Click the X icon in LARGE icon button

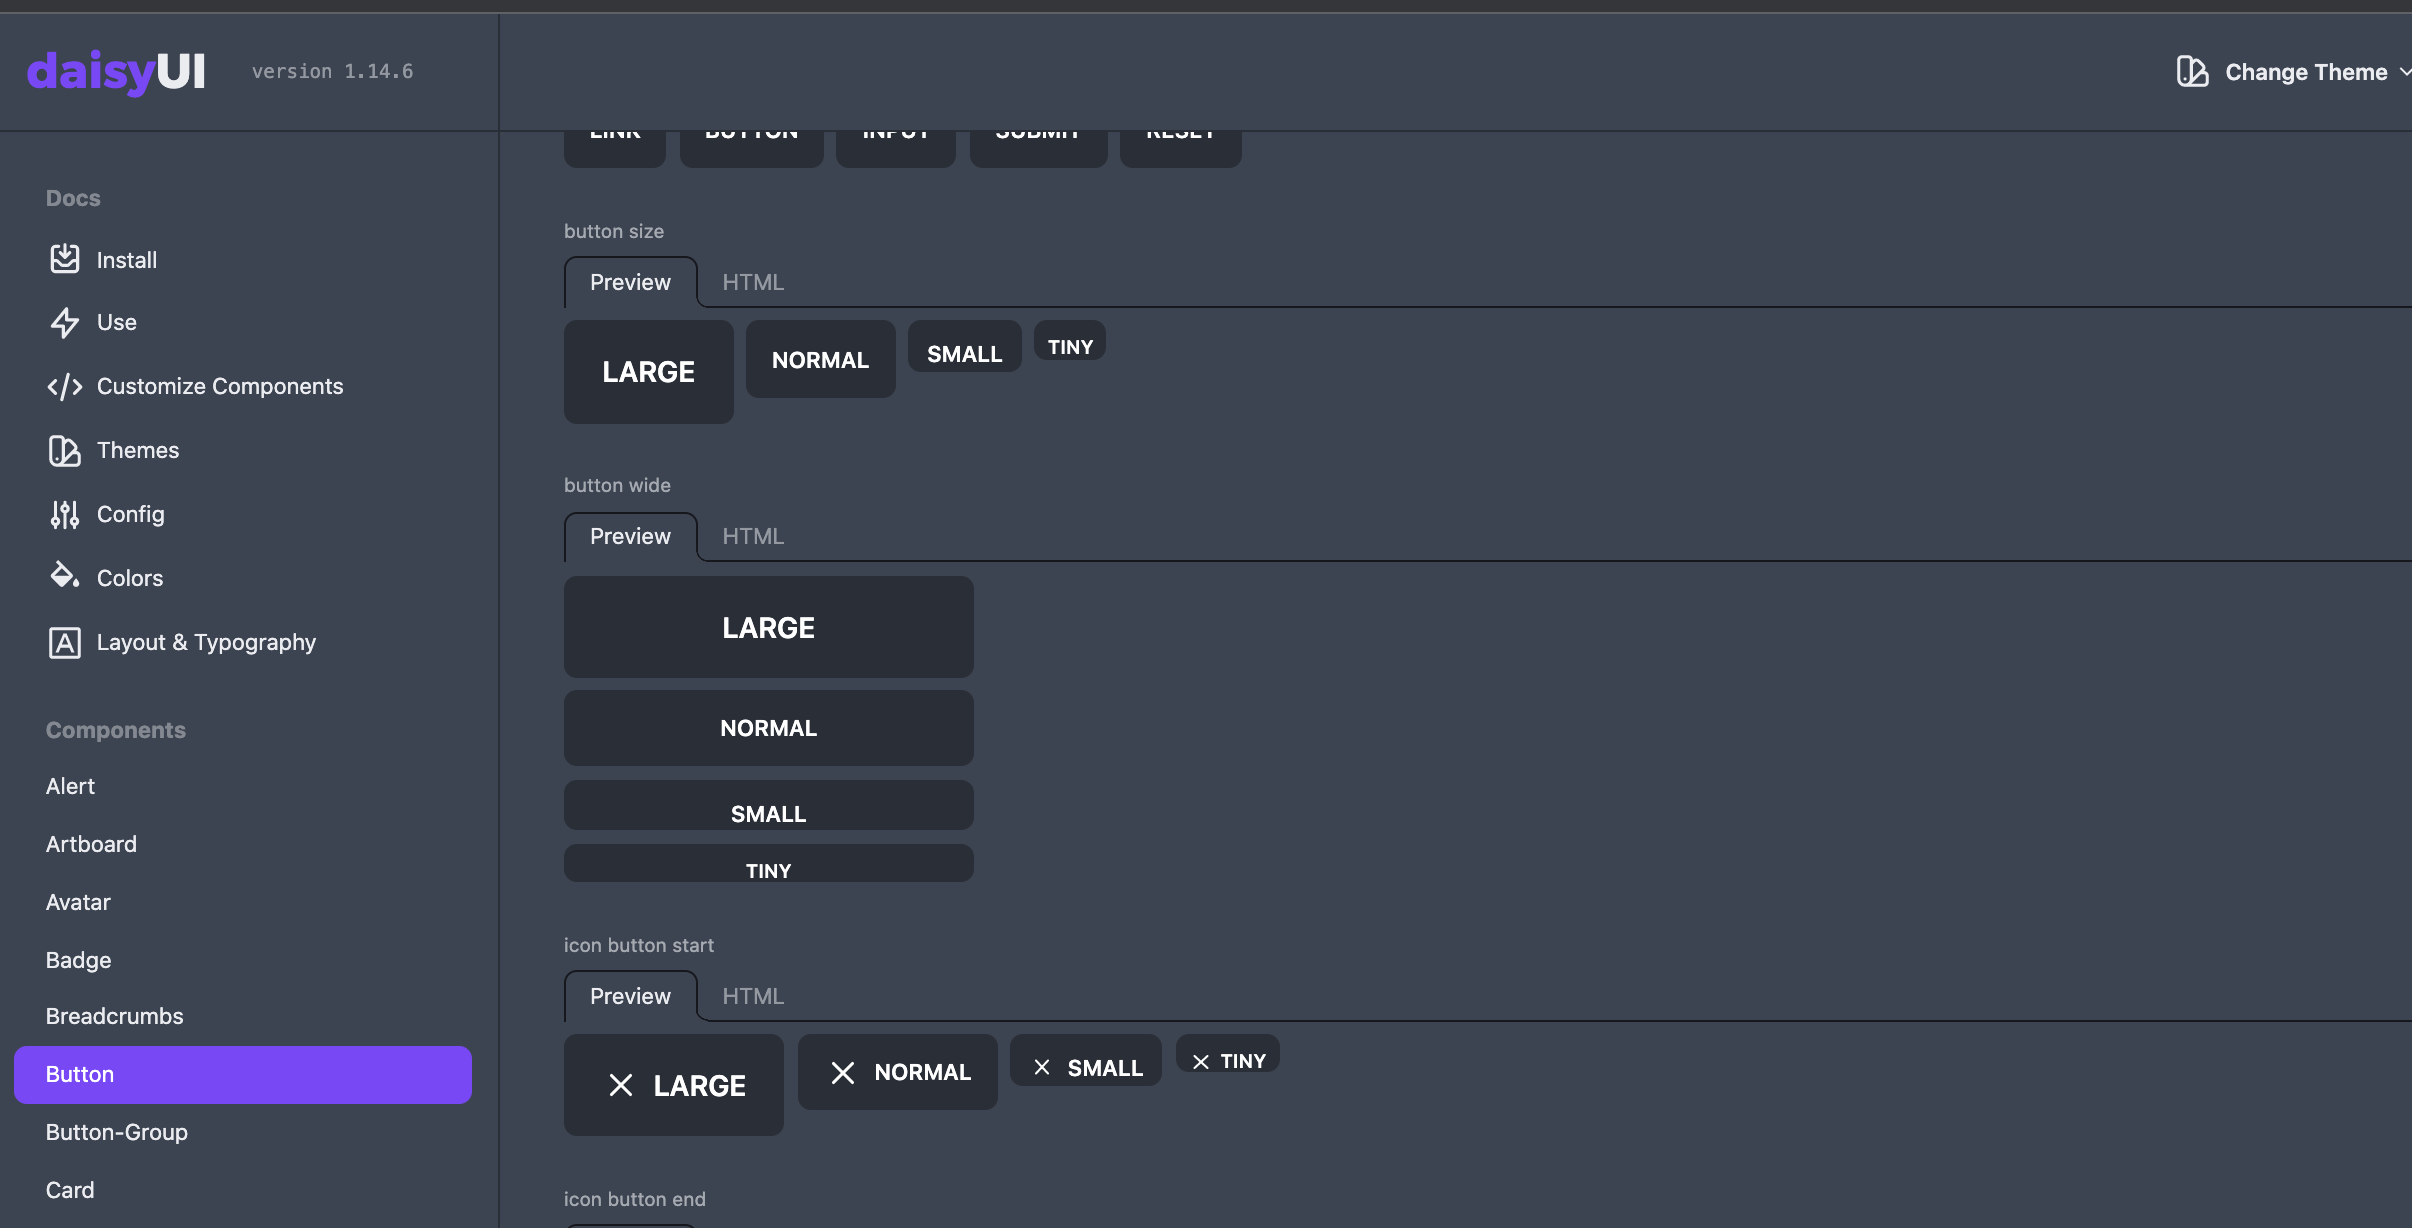pos(621,1085)
